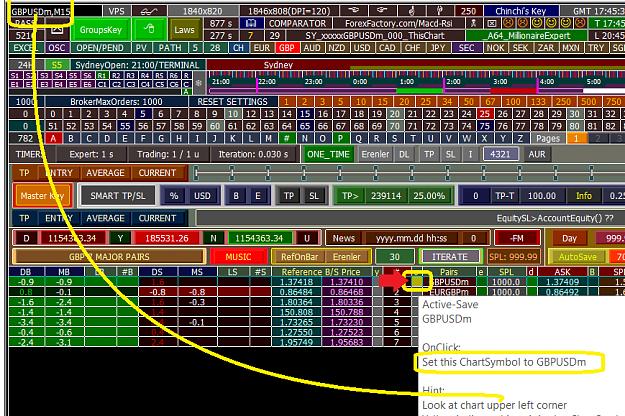Open the OPEN/PEND tab

(100, 48)
